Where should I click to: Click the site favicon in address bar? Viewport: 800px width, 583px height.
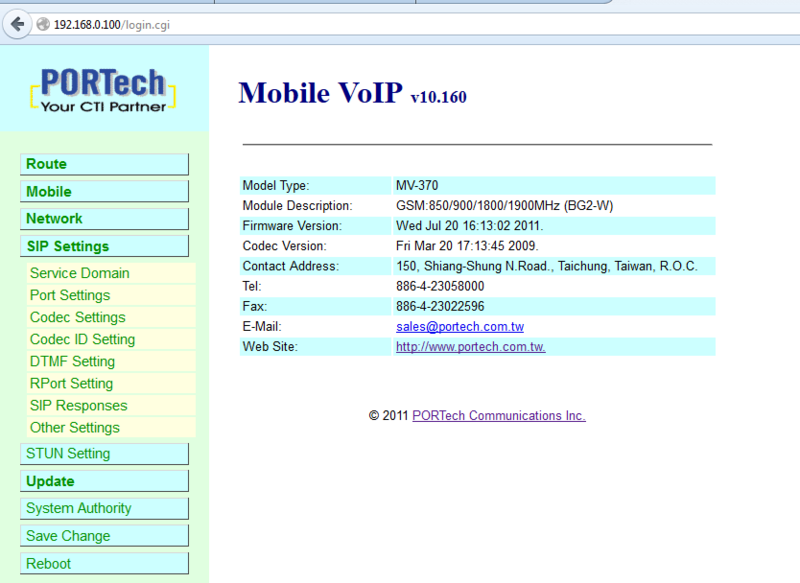click(41, 24)
